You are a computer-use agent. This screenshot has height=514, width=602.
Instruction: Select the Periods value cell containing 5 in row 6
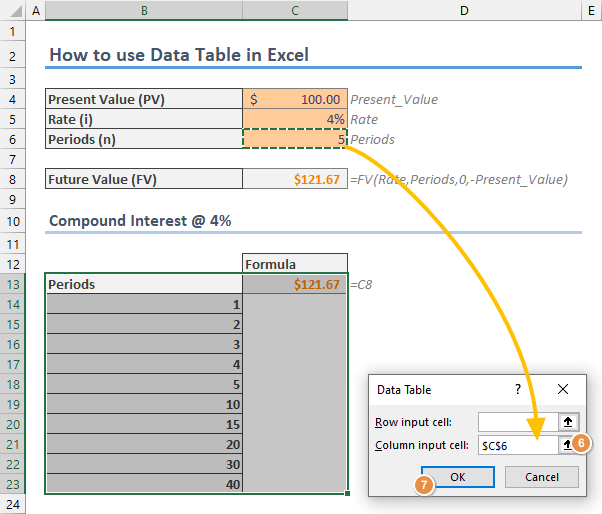(295, 139)
